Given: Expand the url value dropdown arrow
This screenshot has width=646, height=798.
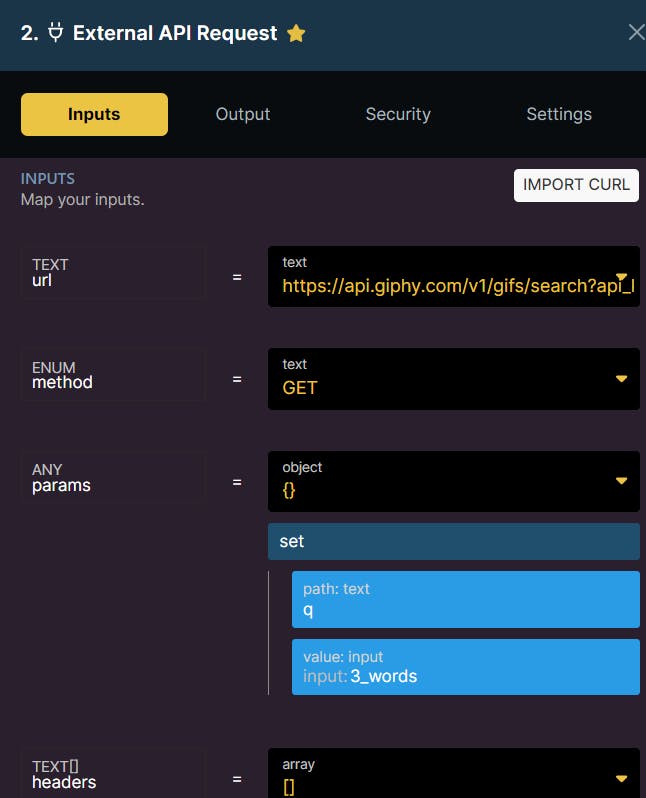Looking at the screenshot, I should coord(621,277).
